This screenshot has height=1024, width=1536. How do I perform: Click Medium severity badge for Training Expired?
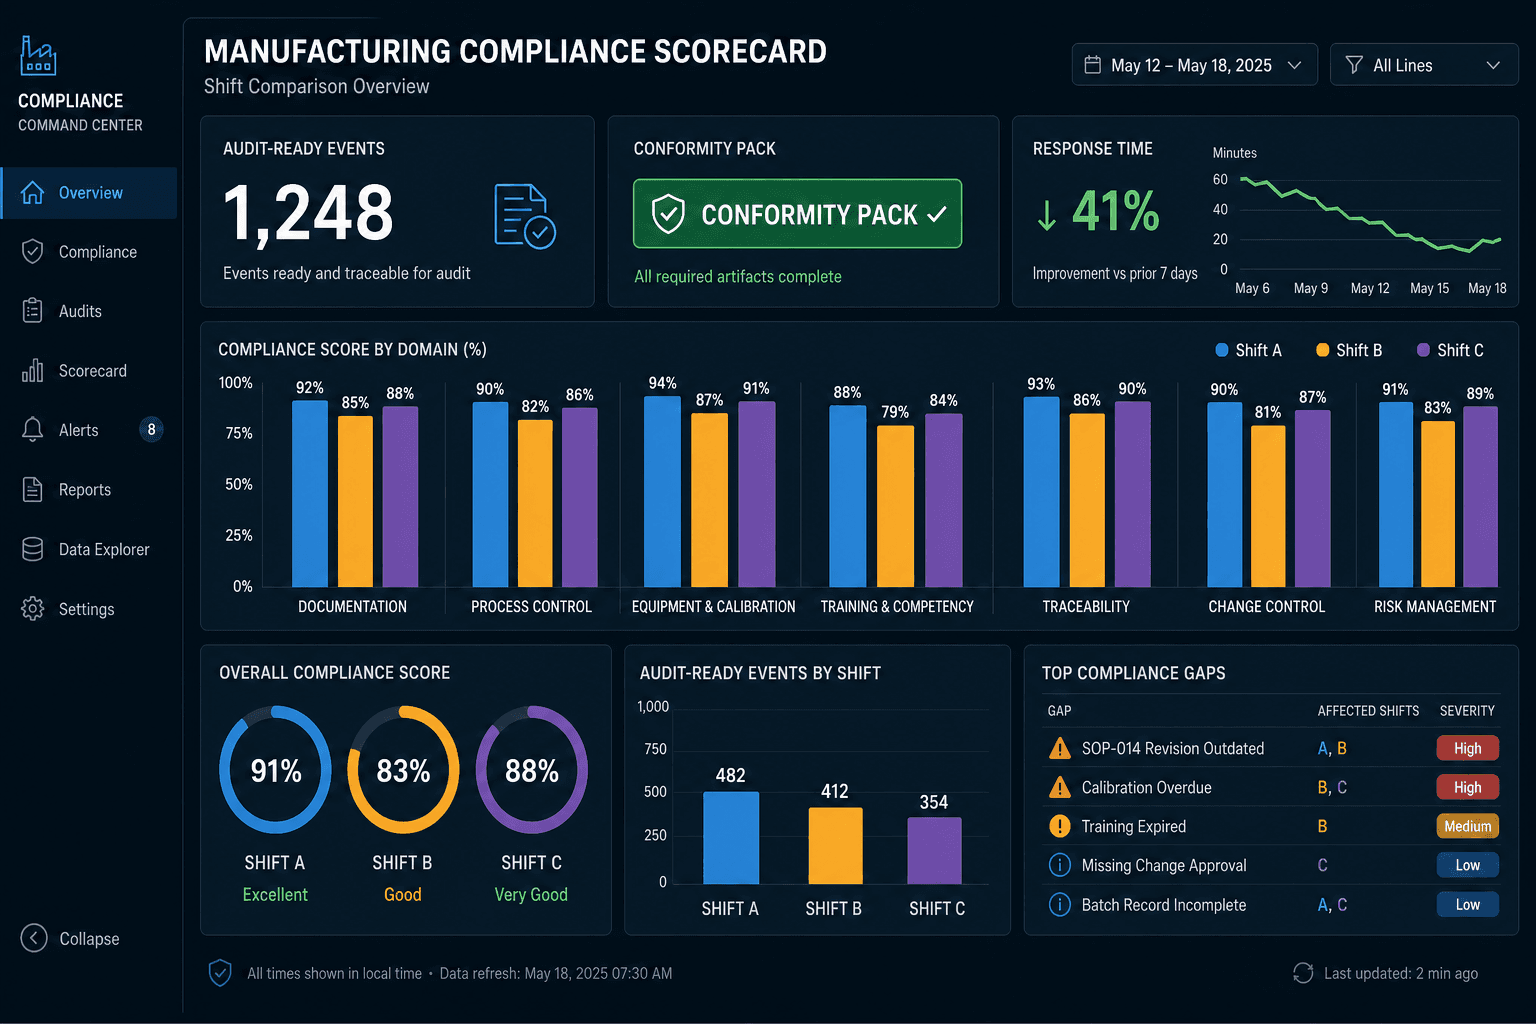click(1467, 826)
